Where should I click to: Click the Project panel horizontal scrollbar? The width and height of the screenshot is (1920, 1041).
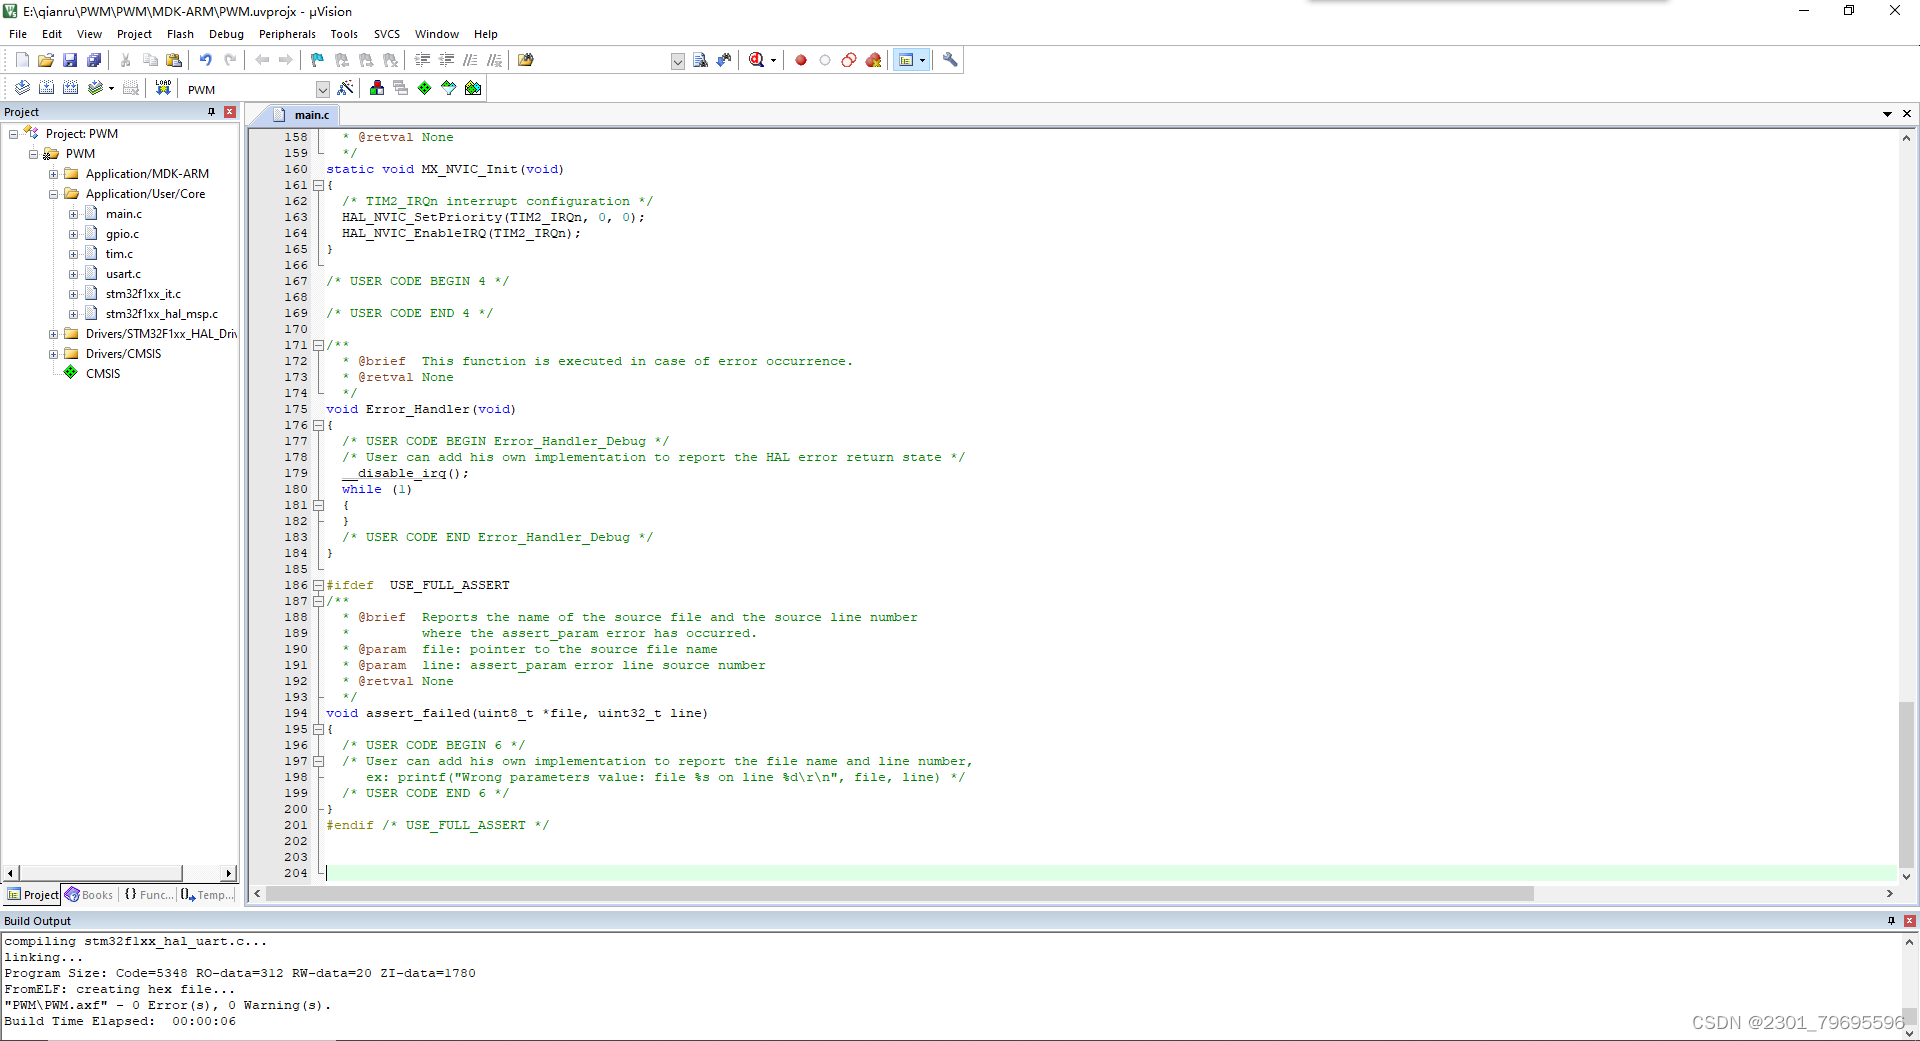119,873
